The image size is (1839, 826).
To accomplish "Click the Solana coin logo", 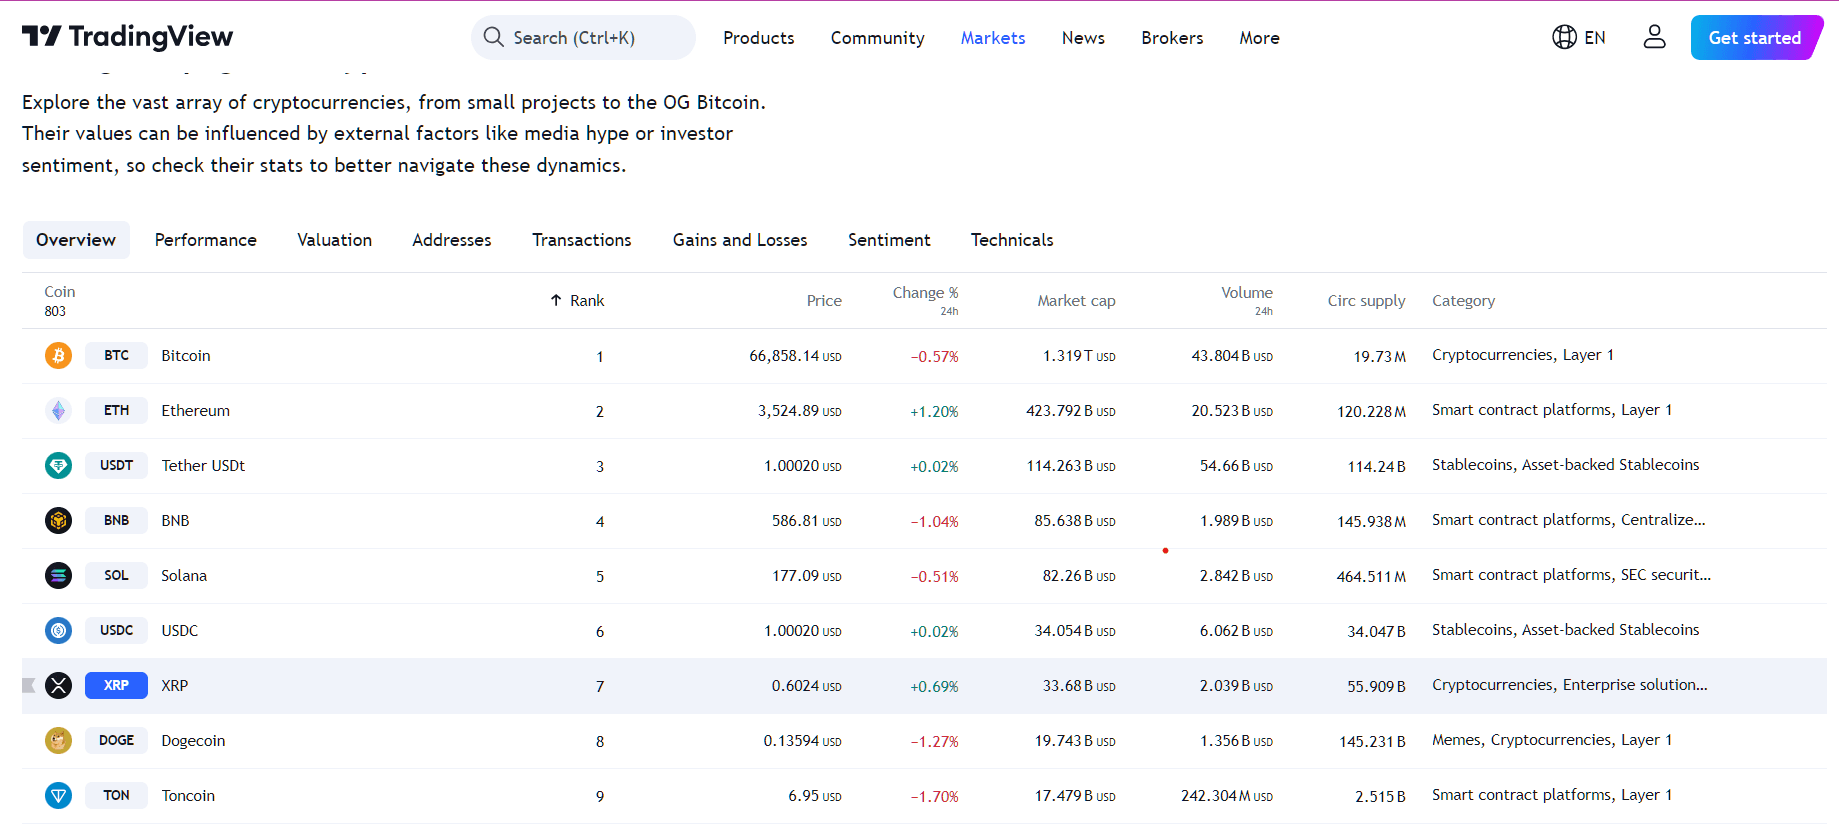I will pos(59,576).
